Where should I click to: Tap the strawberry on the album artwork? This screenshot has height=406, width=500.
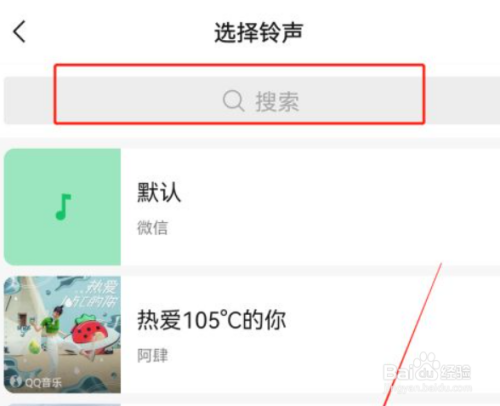point(89,332)
